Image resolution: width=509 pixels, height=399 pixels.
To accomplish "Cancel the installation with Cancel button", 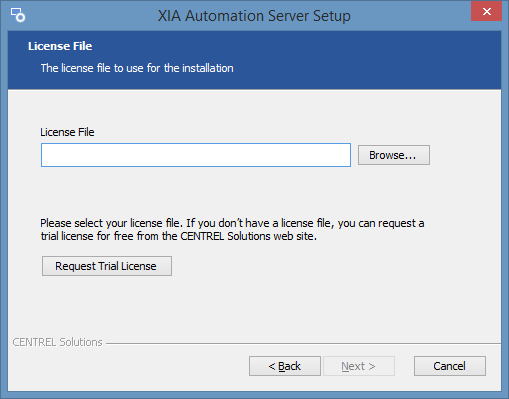I will point(450,366).
